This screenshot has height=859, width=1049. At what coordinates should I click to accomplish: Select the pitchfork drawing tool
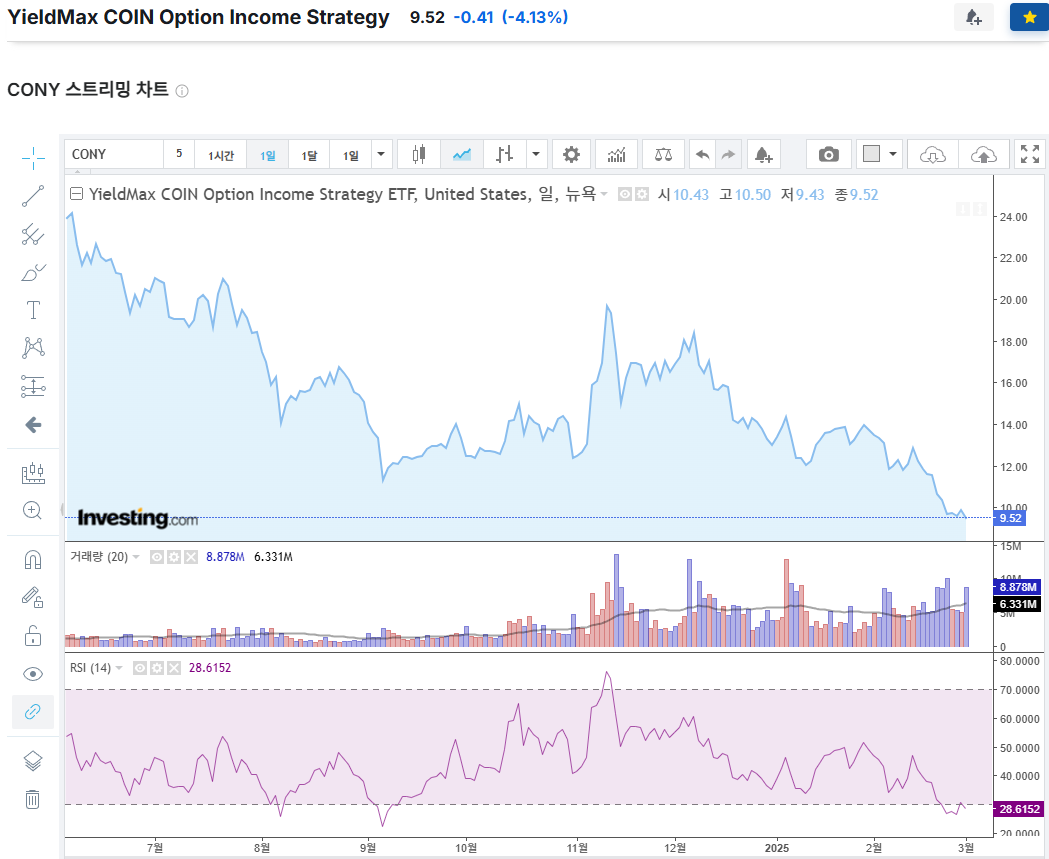(x=33, y=234)
